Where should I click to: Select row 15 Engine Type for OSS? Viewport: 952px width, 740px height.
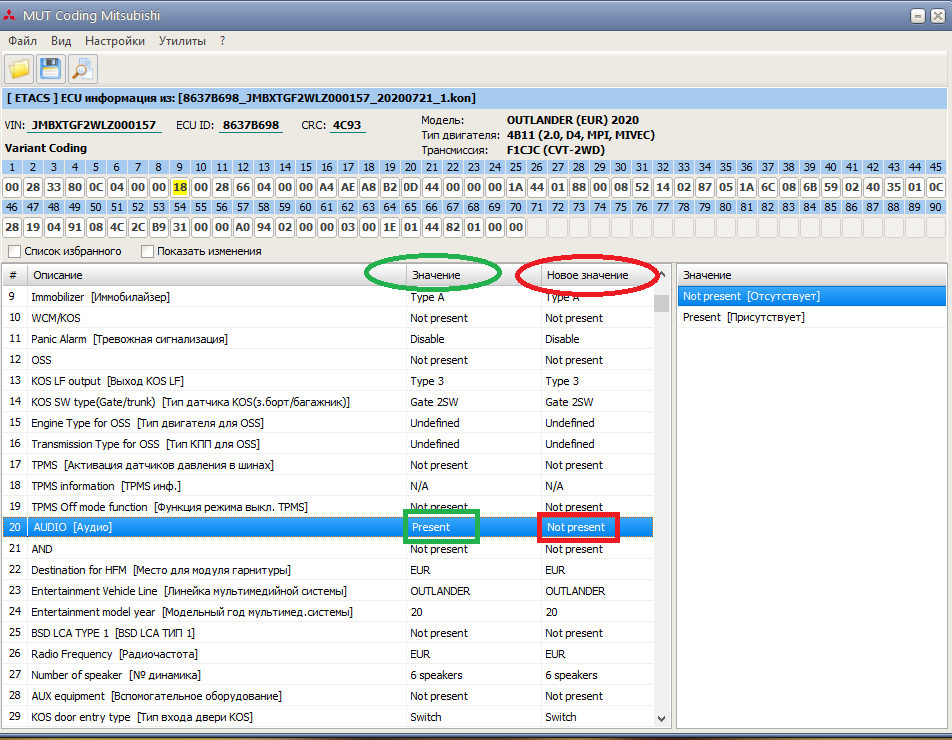click(328, 423)
